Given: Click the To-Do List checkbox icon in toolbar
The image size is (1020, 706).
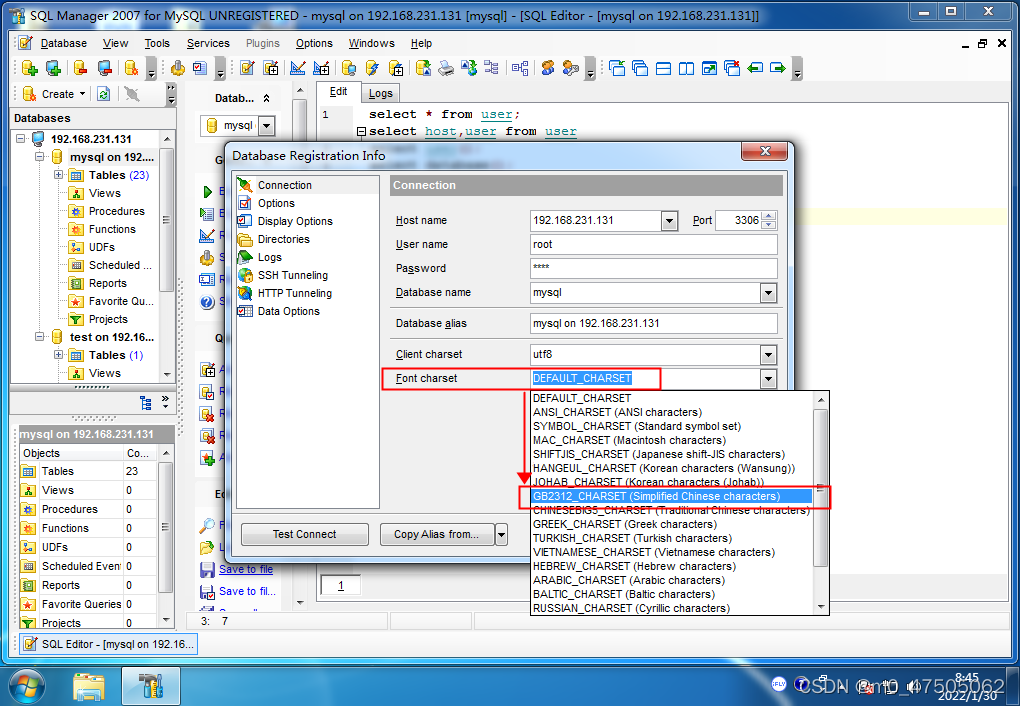Looking at the screenshot, I should [200, 68].
